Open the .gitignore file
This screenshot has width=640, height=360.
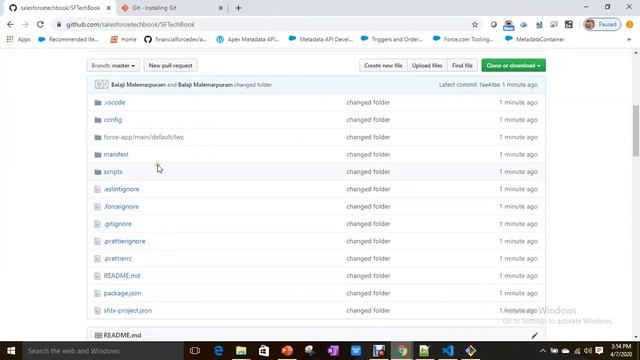(x=118, y=224)
